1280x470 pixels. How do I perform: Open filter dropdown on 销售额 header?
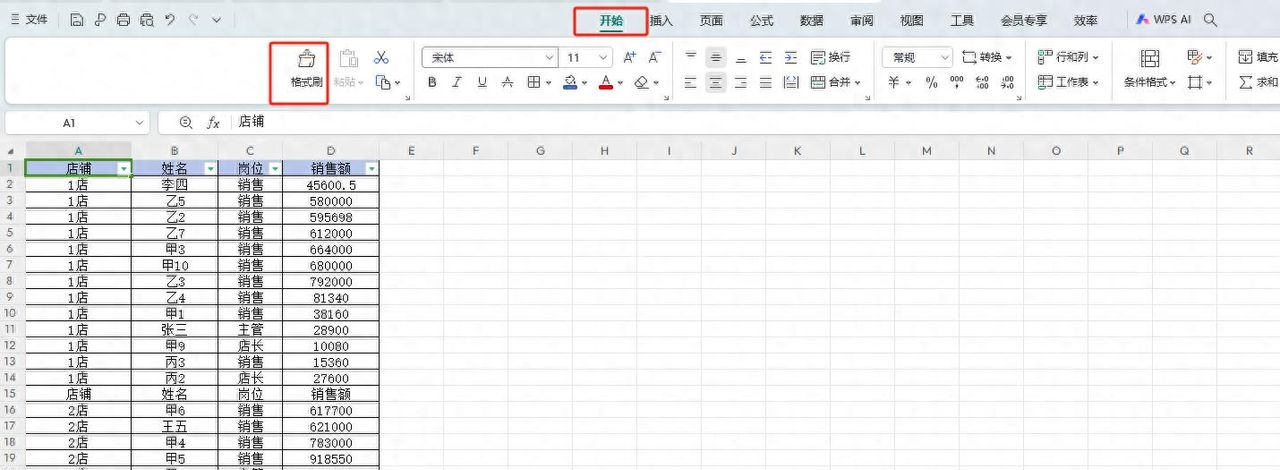pyautogui.click(x=372, y=169)
